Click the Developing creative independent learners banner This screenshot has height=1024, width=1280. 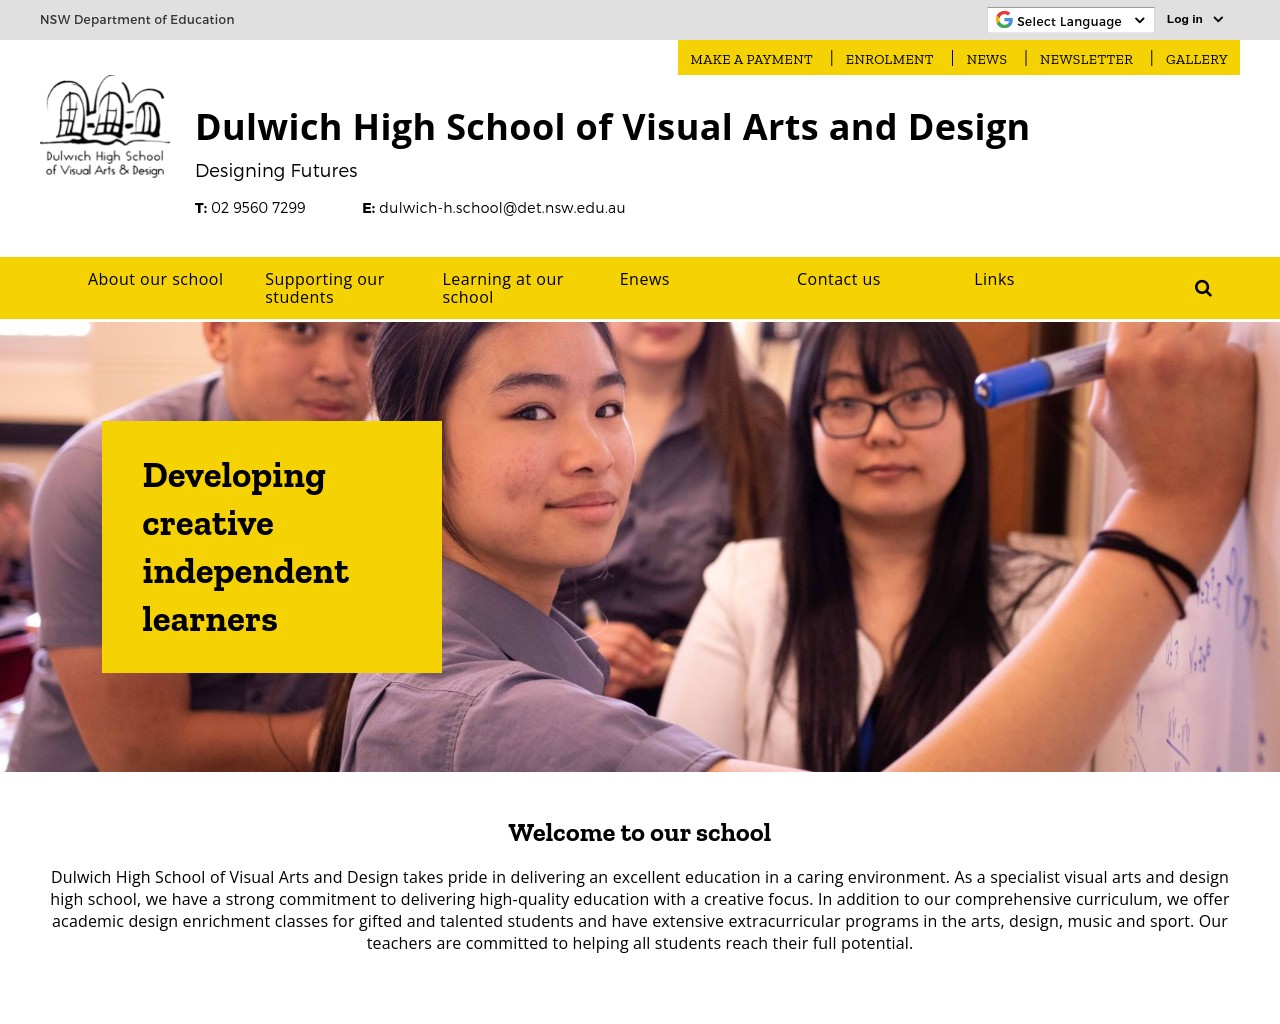pos(272,547)
